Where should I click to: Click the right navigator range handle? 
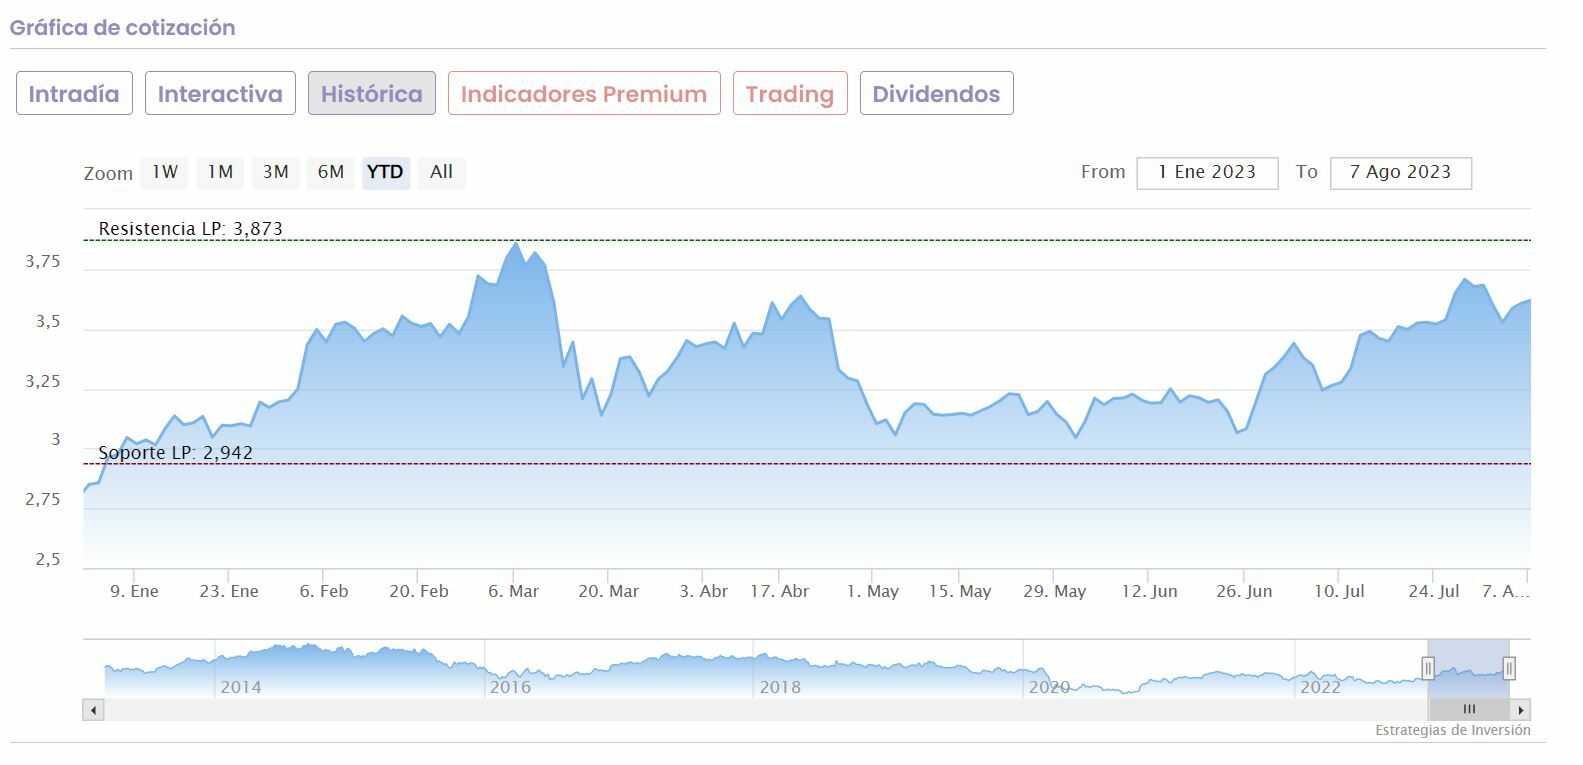pyautogui.click(x=1509, y=668)
